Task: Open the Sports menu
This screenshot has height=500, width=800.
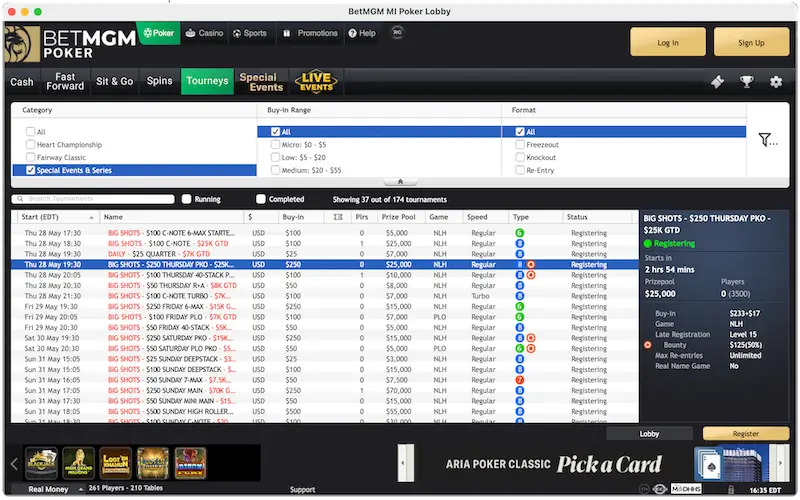Action: coord(250,33)
